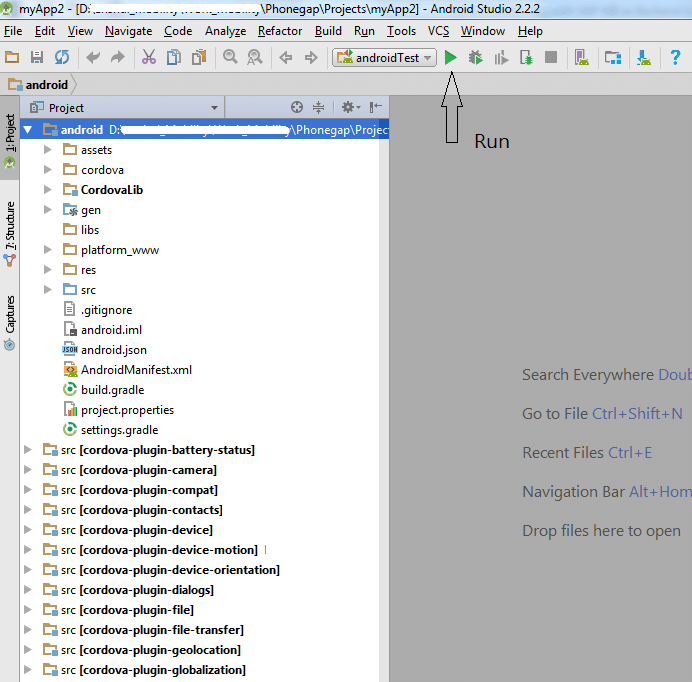Start debugging with the Debug bug icon
Viewport: 692px width, 682px height.
[476, 58]
